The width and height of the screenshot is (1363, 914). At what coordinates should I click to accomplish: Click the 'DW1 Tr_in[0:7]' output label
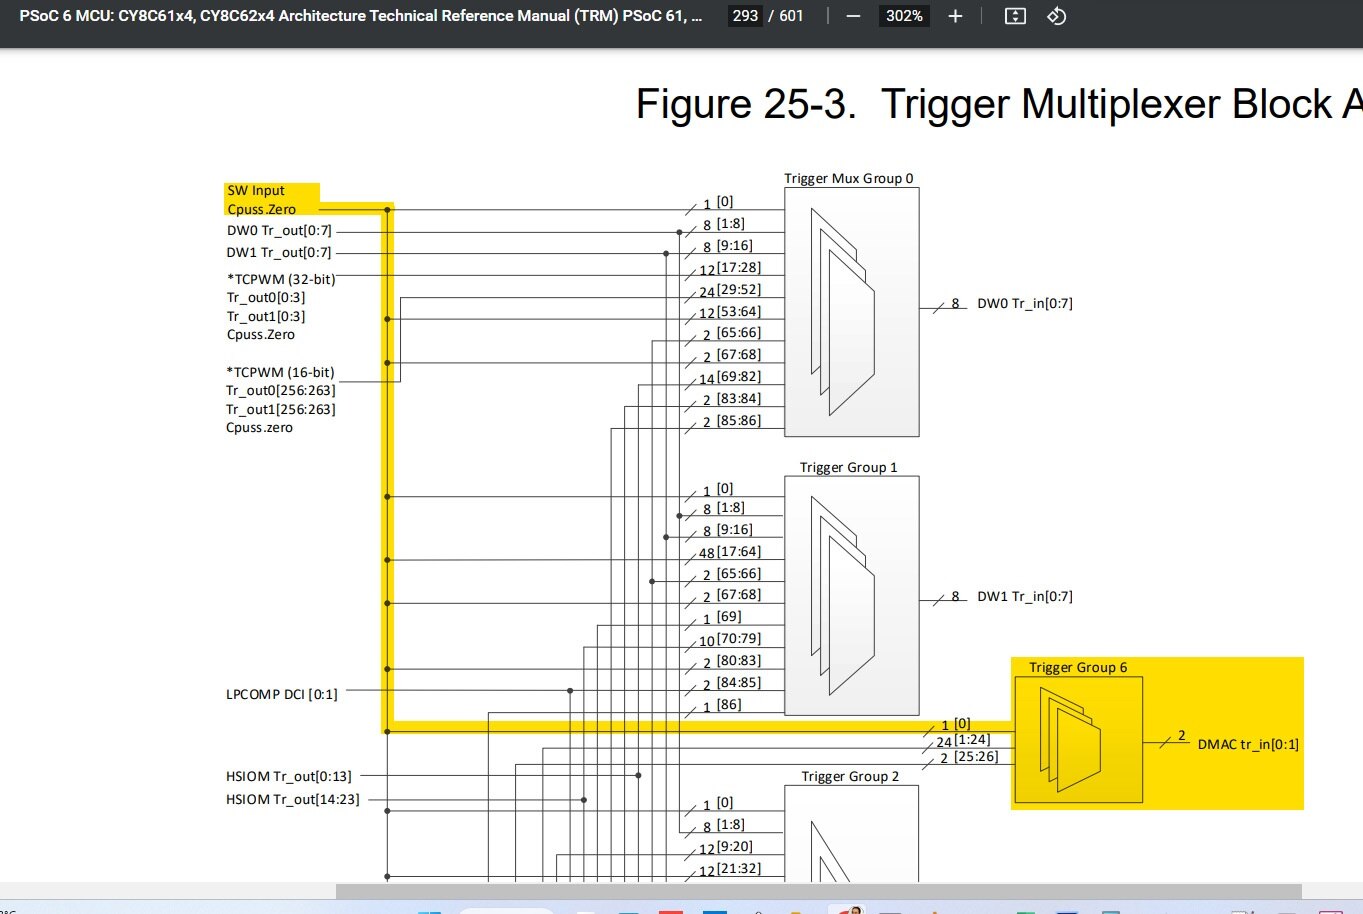(x=1025, y=597)
